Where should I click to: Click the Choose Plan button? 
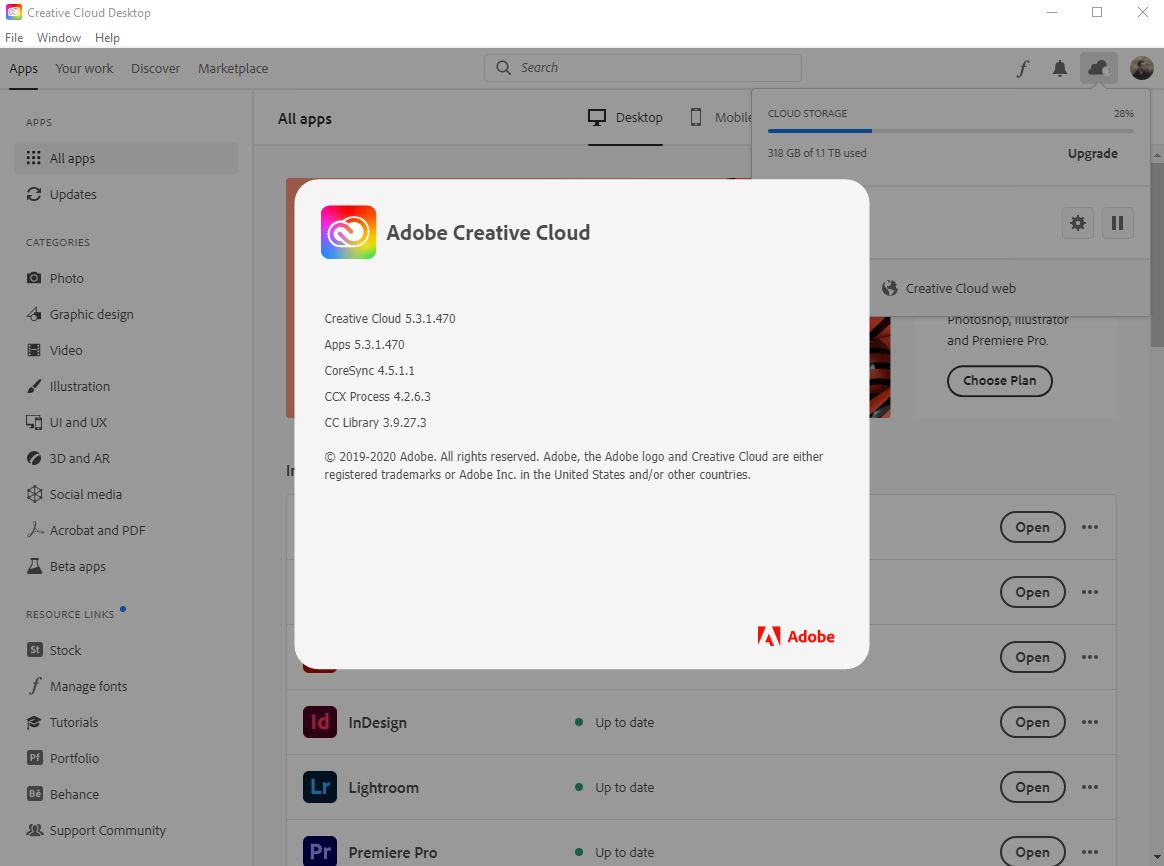(999, 381)
